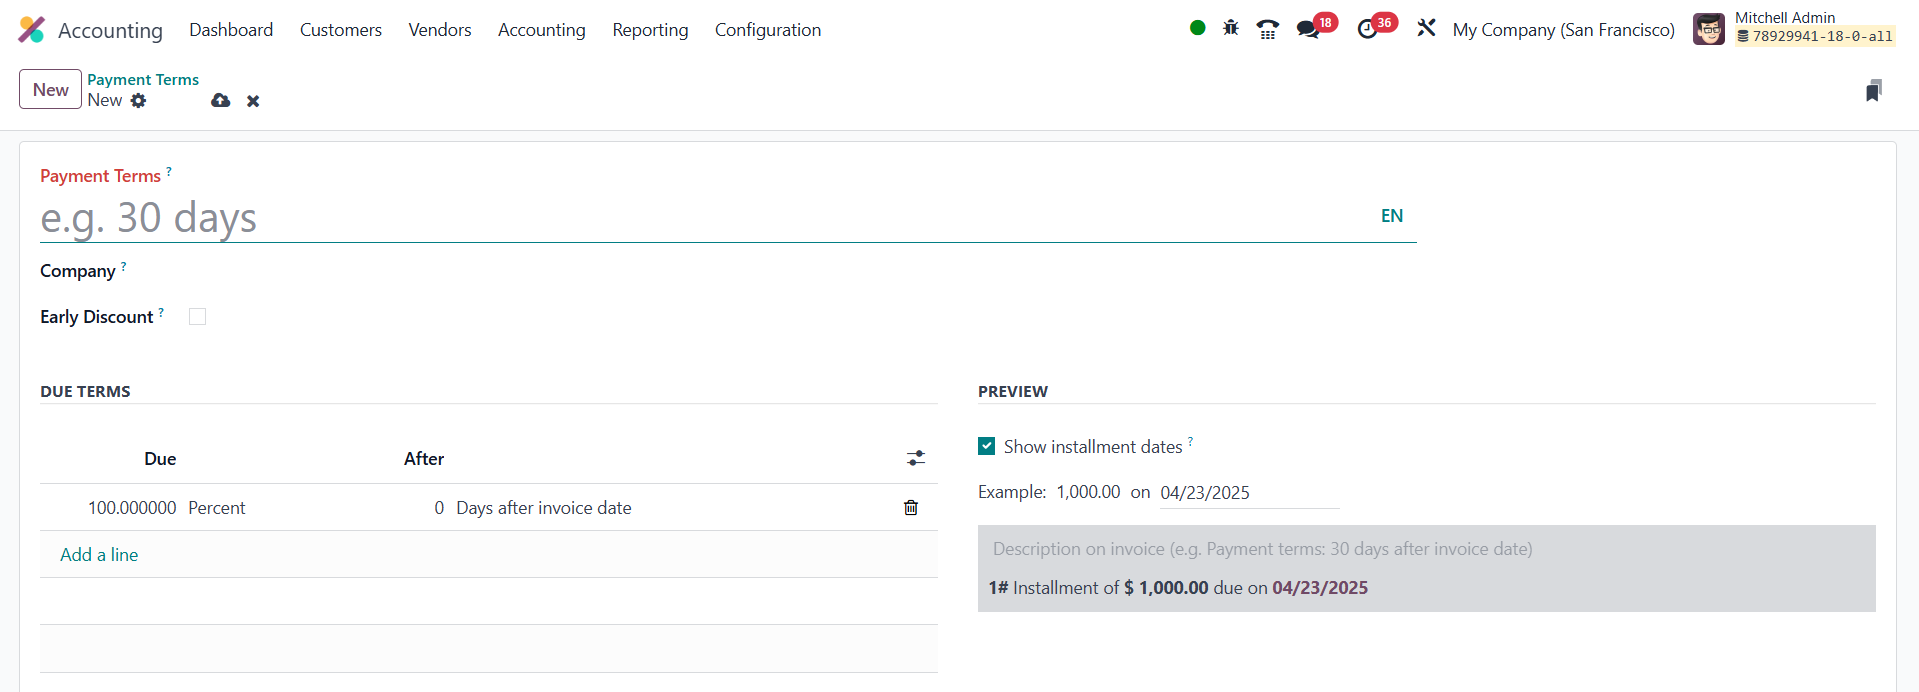Click the Add a line link

[x=99, y=555]
